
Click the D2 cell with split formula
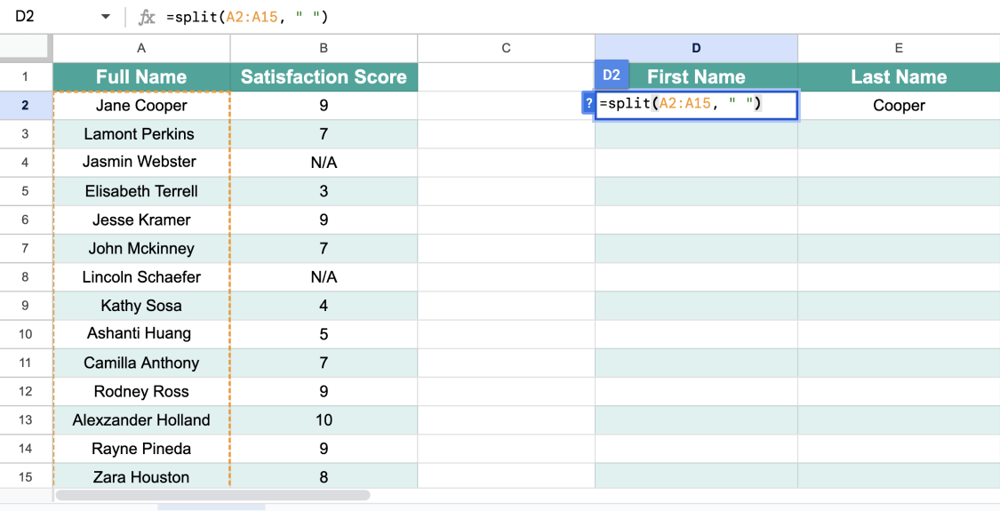[x=696, y=105]
